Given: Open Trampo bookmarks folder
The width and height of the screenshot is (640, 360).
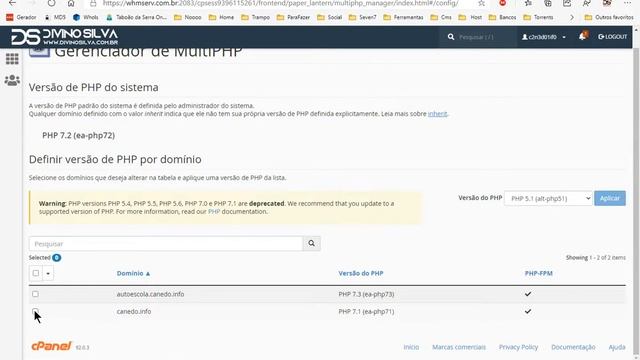Looking at the screenshot, I should click(256, 17).
